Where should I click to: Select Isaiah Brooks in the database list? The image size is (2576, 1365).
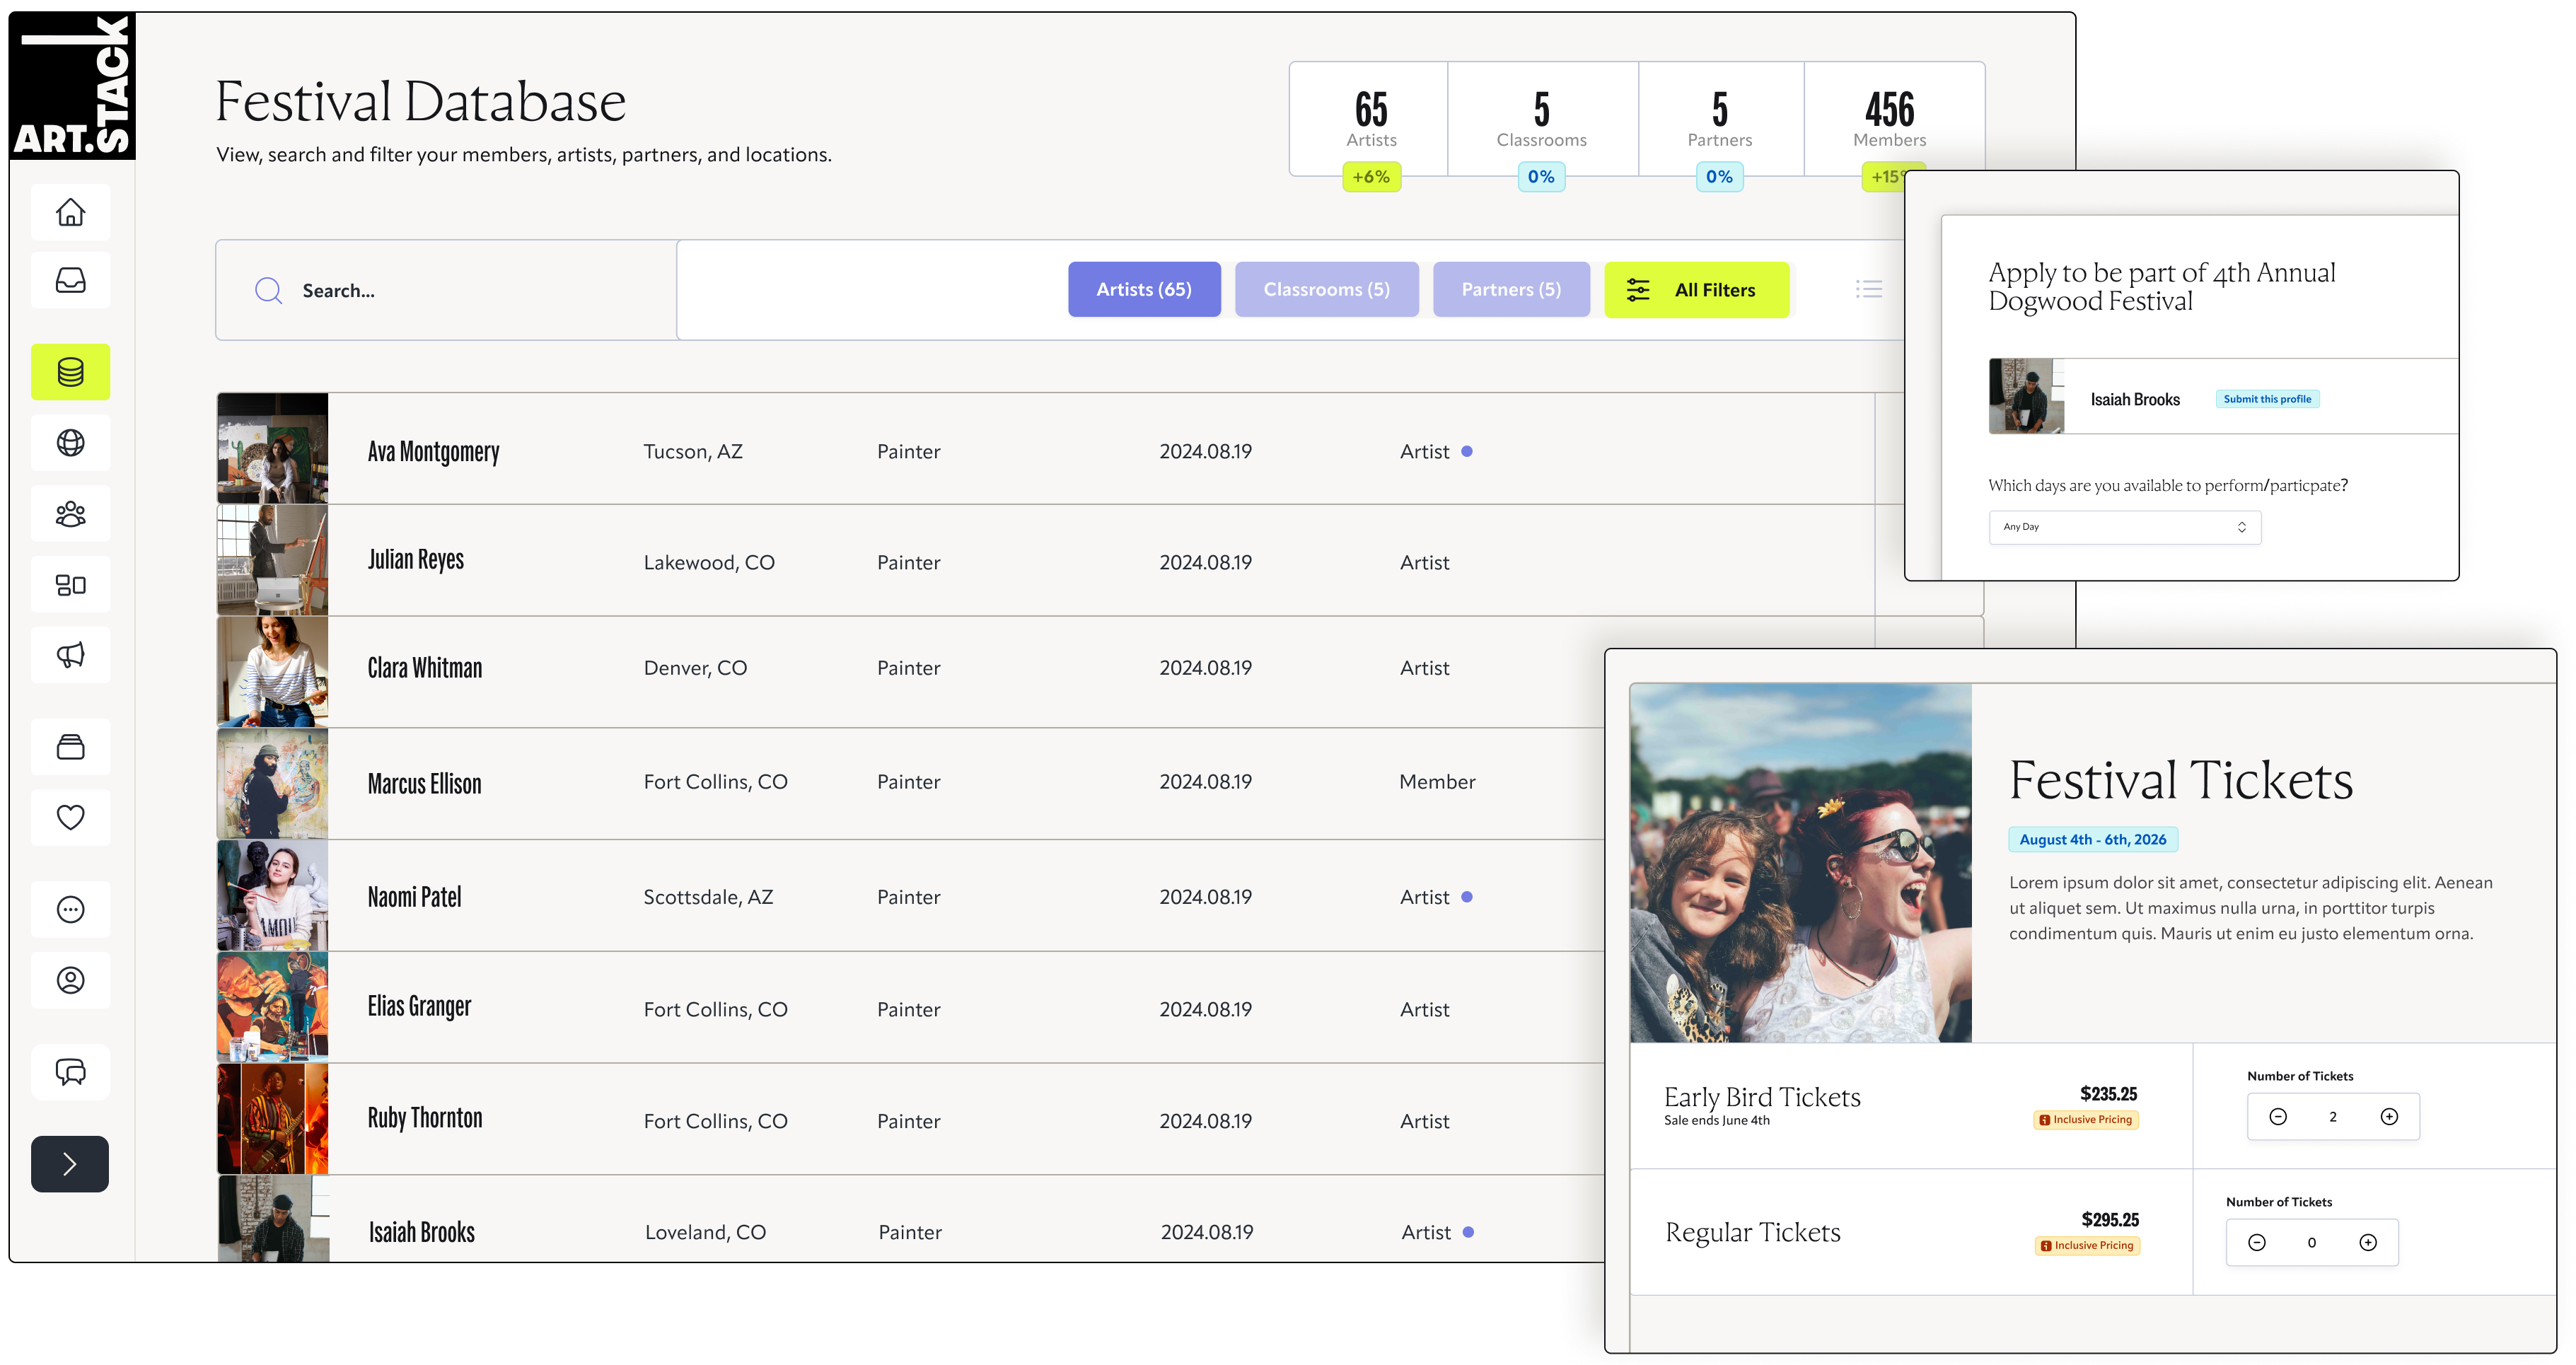(x=422, y=1232)
